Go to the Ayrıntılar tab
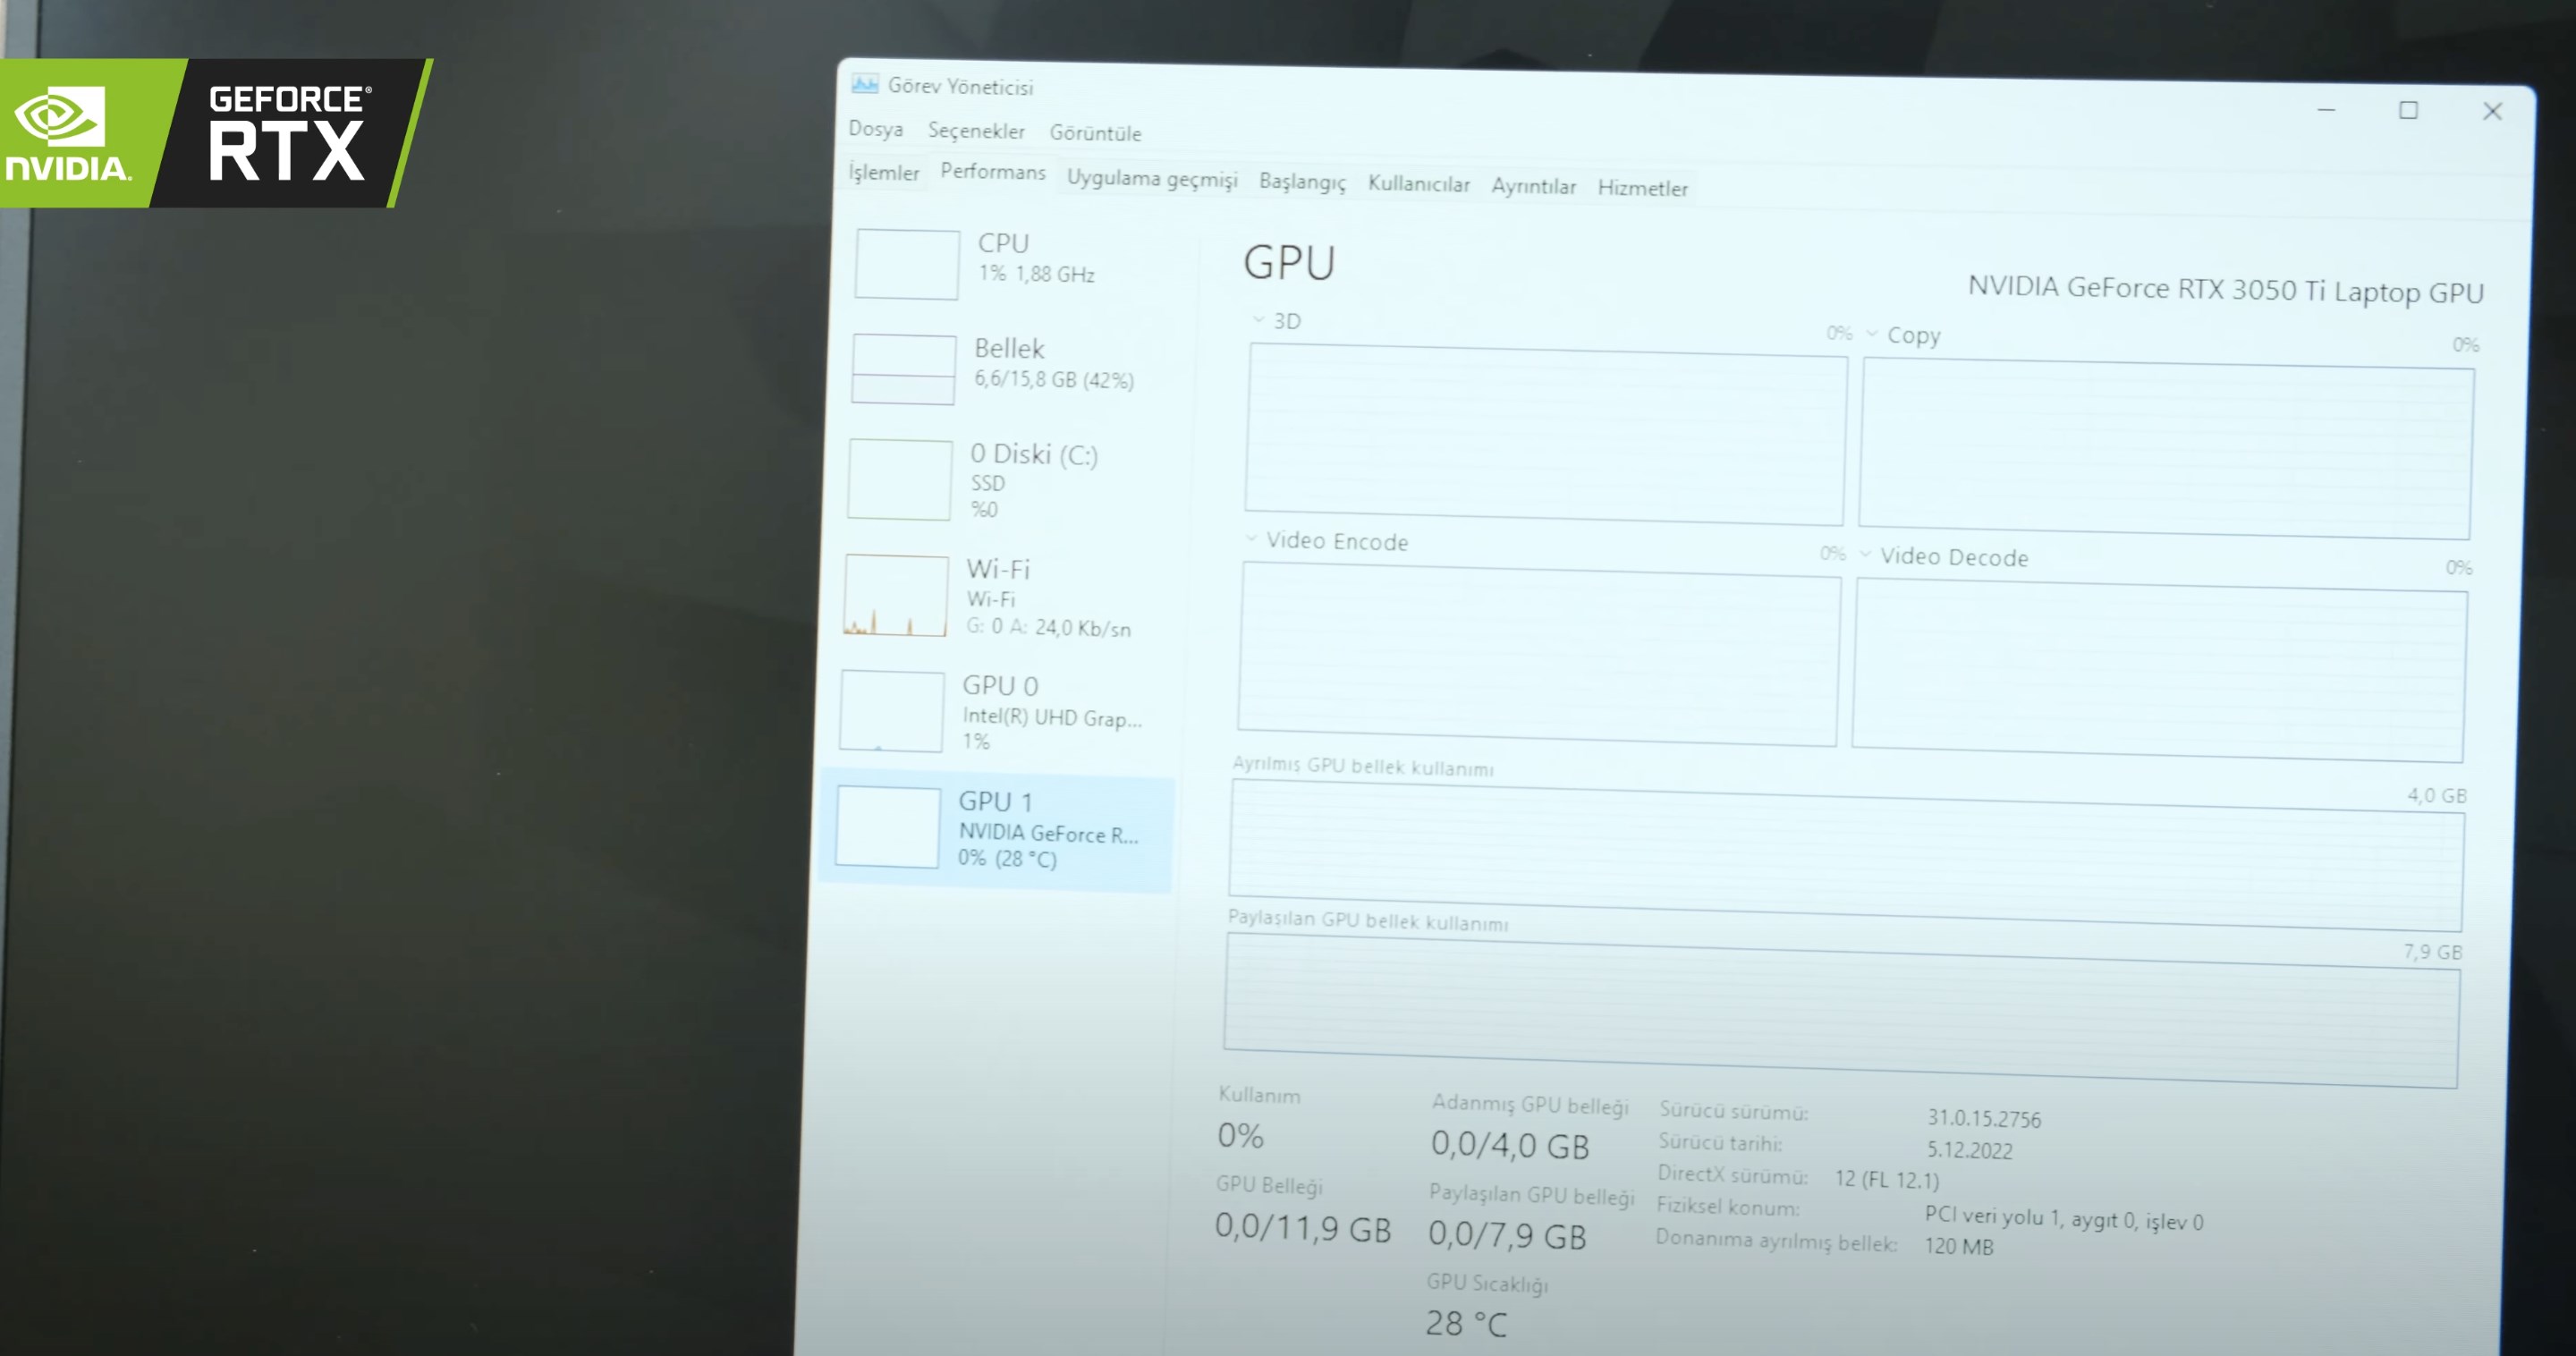 coord(1533,186)
